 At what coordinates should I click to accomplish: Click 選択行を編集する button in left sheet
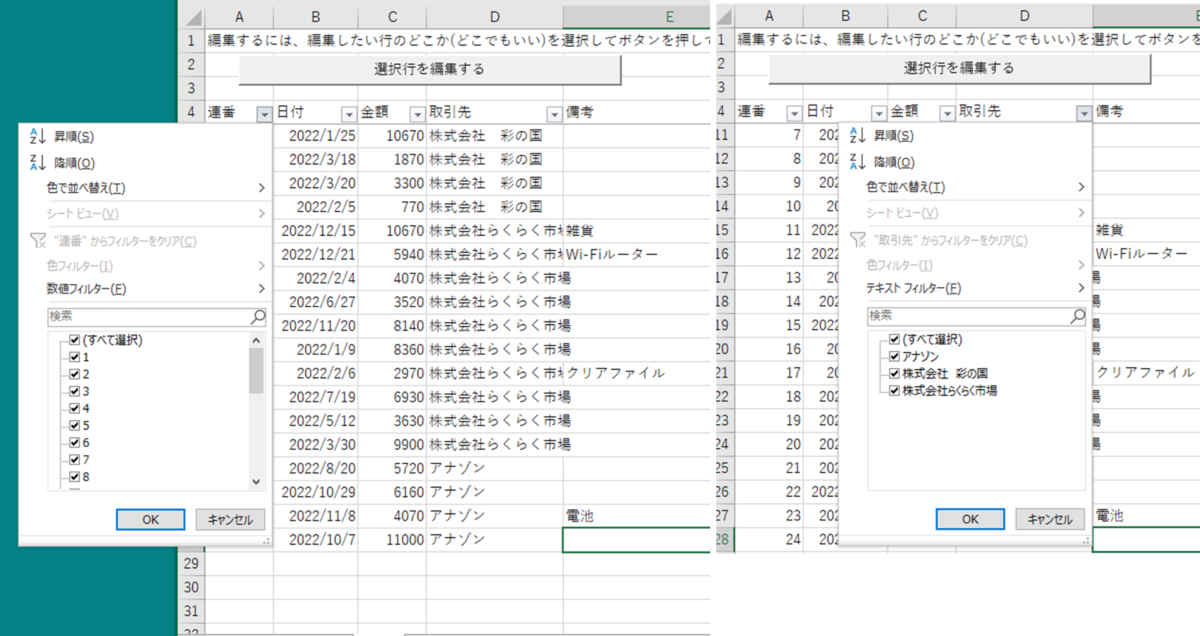pyautogui.click(x=430, y=69)
